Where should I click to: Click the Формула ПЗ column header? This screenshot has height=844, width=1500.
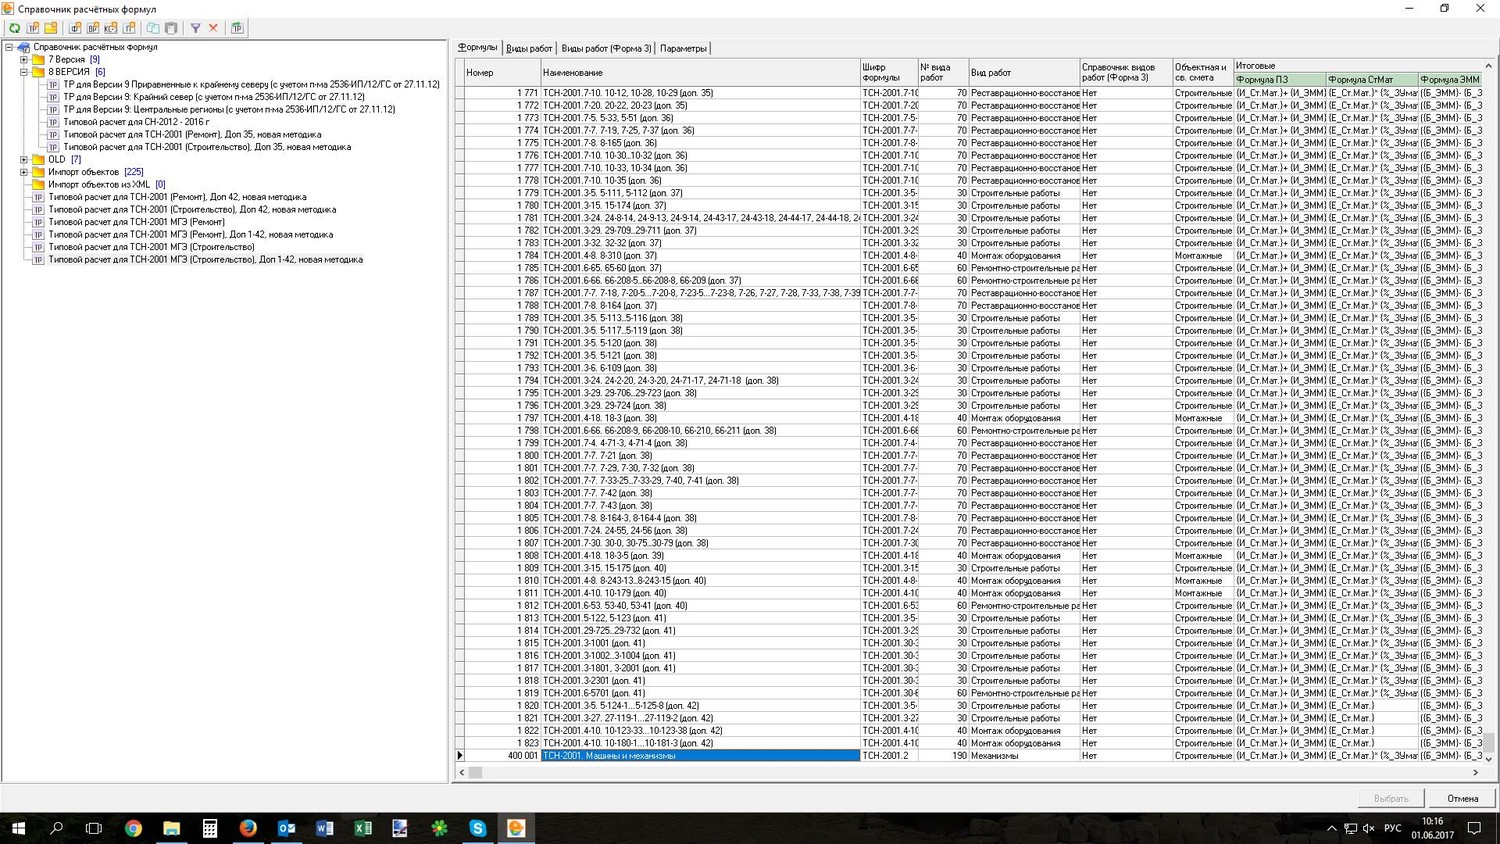point(1279,80)
